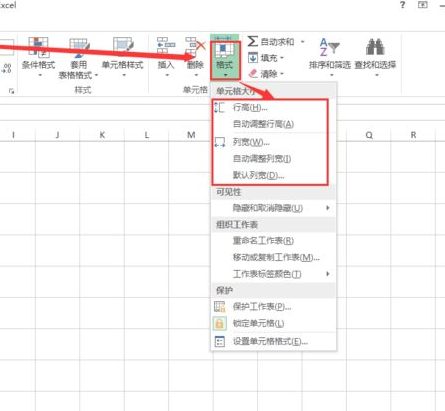Image resolution: width=445 pixels, height=411 pixels.
Task: Click the ribbon display options icon
Action: pos(423,5)
